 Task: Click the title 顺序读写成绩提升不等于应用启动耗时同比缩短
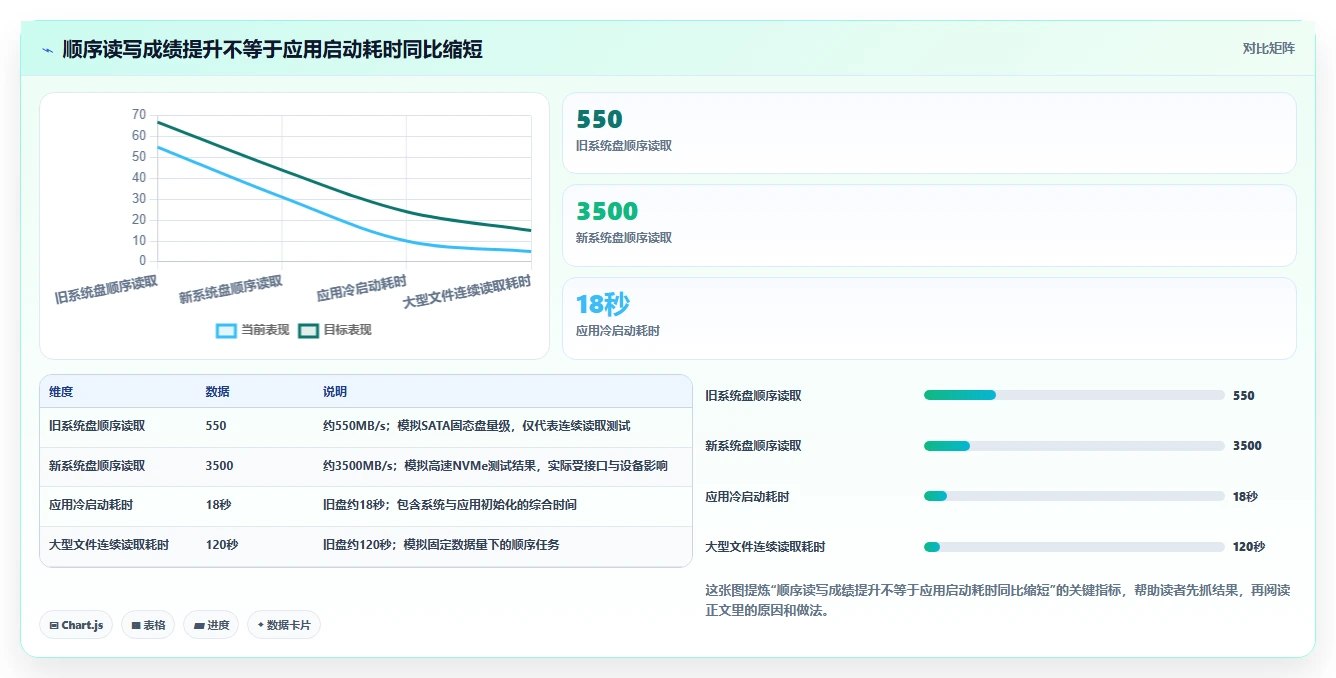[x=272, y=49]
